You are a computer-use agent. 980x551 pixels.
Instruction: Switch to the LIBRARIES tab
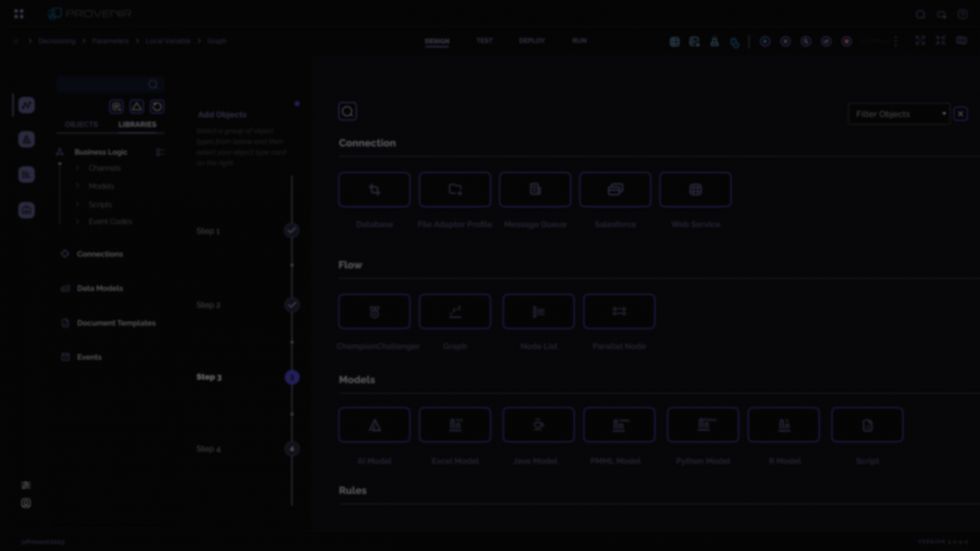pyautogui.click(x=138, y=124)
